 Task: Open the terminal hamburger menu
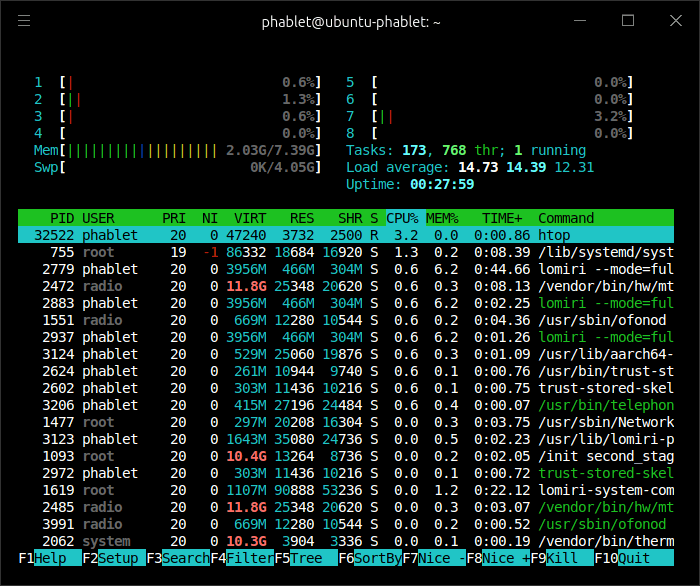24,21
